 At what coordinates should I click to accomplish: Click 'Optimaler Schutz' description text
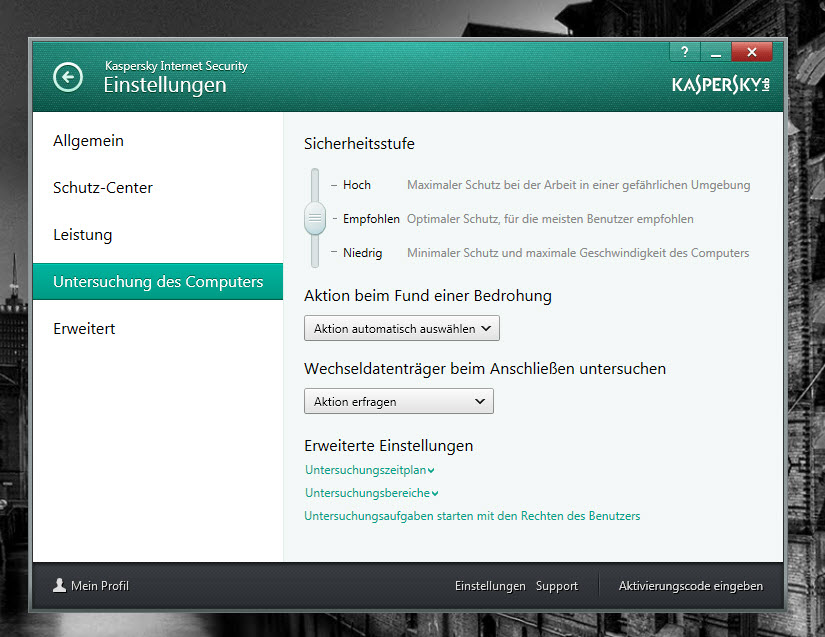tap(550, 219)
